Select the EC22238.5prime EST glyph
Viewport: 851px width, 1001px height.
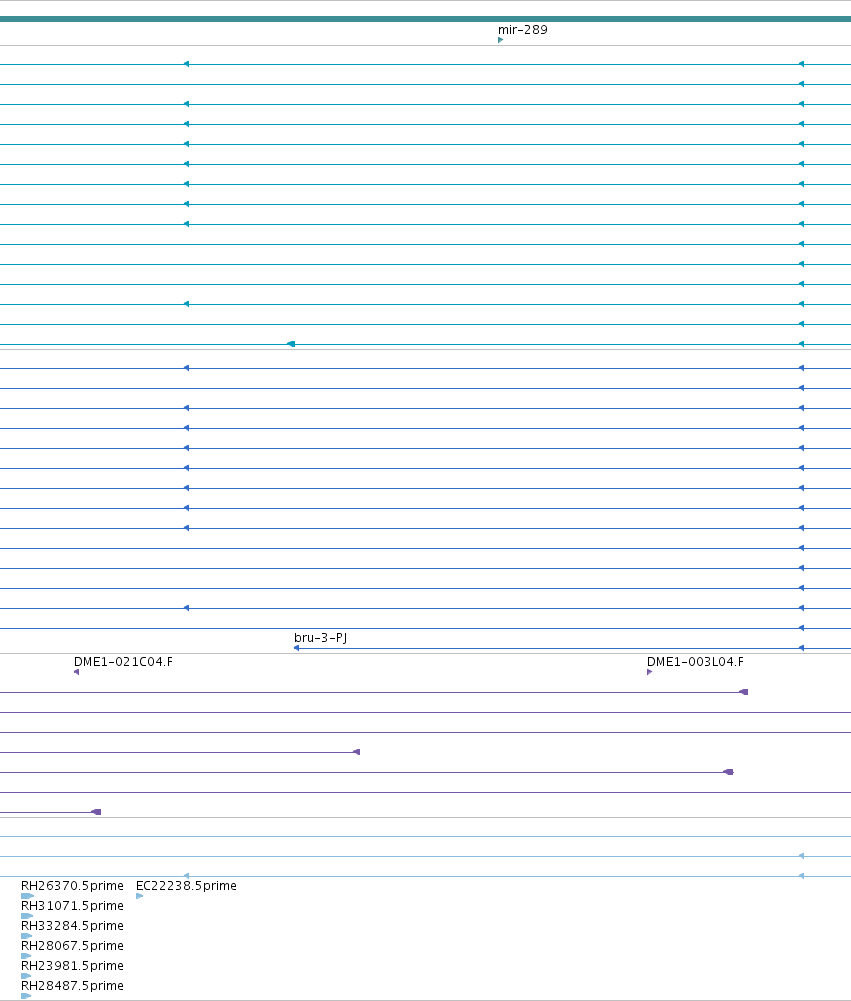[x=140, y=896]
